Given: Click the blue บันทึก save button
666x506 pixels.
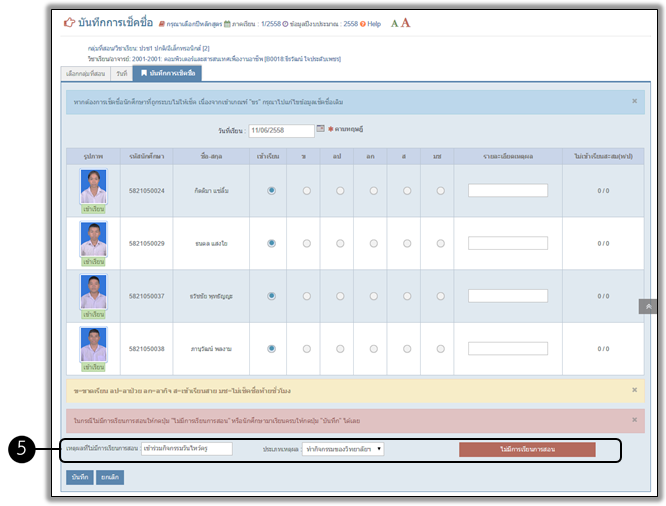Looking at the screenshot, I should [80, 477].
